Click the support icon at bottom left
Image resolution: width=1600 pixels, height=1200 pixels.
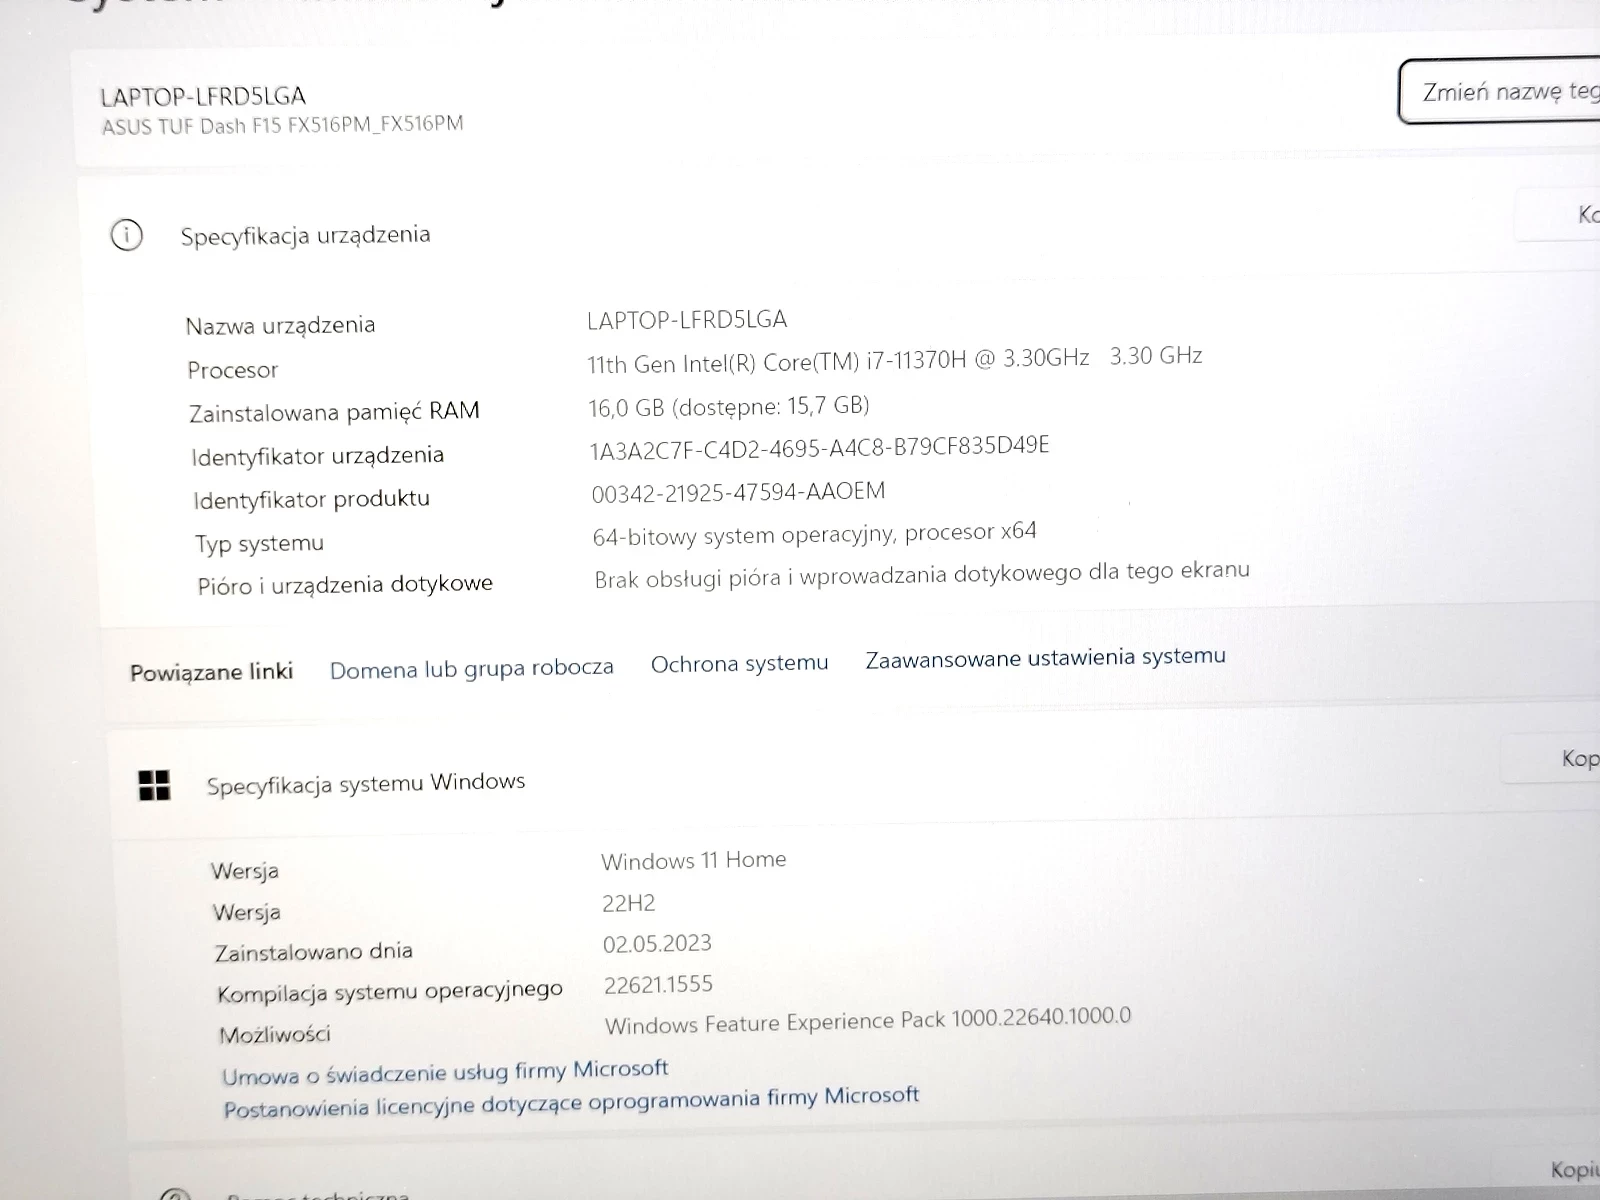pos(174,1192)
